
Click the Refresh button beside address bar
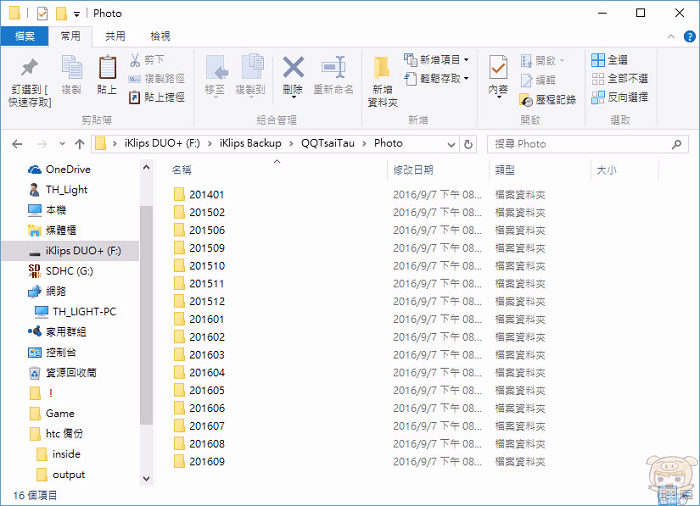click(x=468, y=144)
